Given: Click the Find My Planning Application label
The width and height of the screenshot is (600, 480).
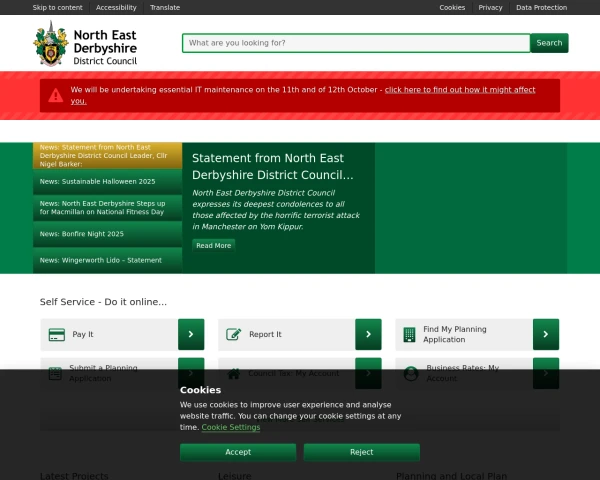Looking at the screenshot, I should click(x=455, y=334).
